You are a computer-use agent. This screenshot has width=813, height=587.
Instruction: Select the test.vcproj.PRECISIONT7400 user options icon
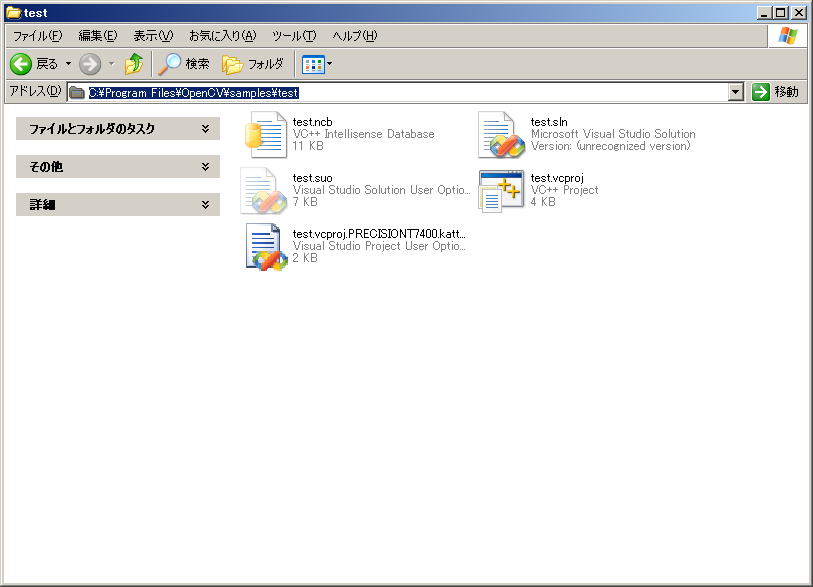pos(266,247)
